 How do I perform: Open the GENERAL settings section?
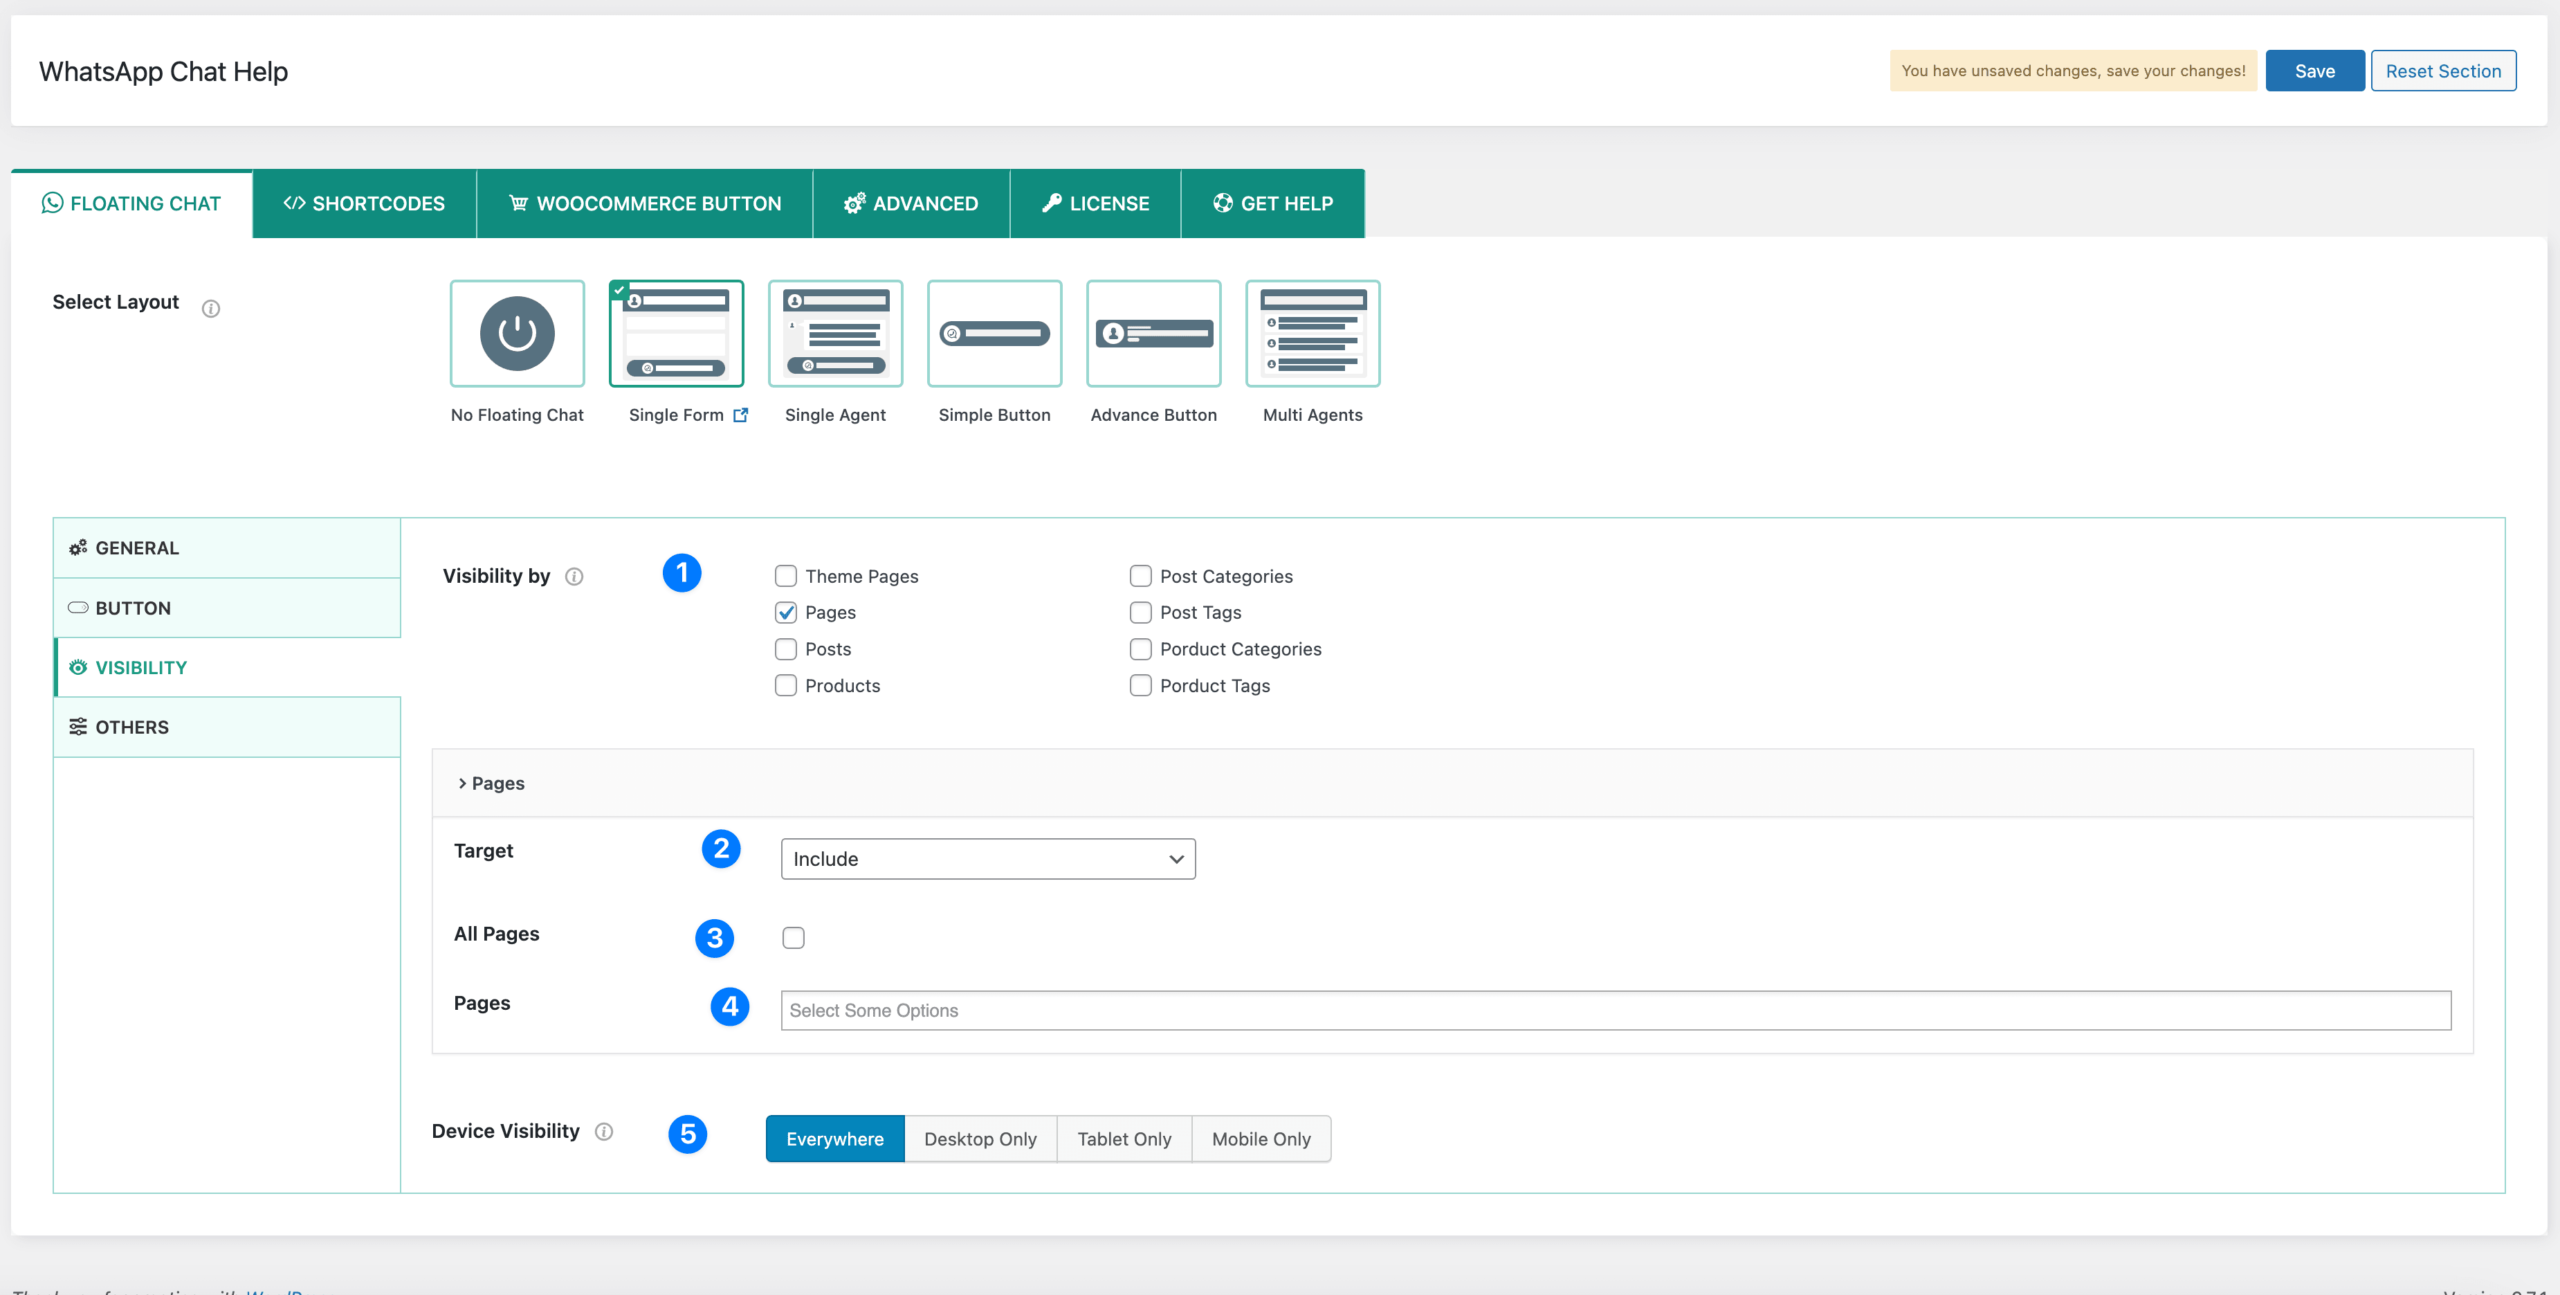click(227, 548)
